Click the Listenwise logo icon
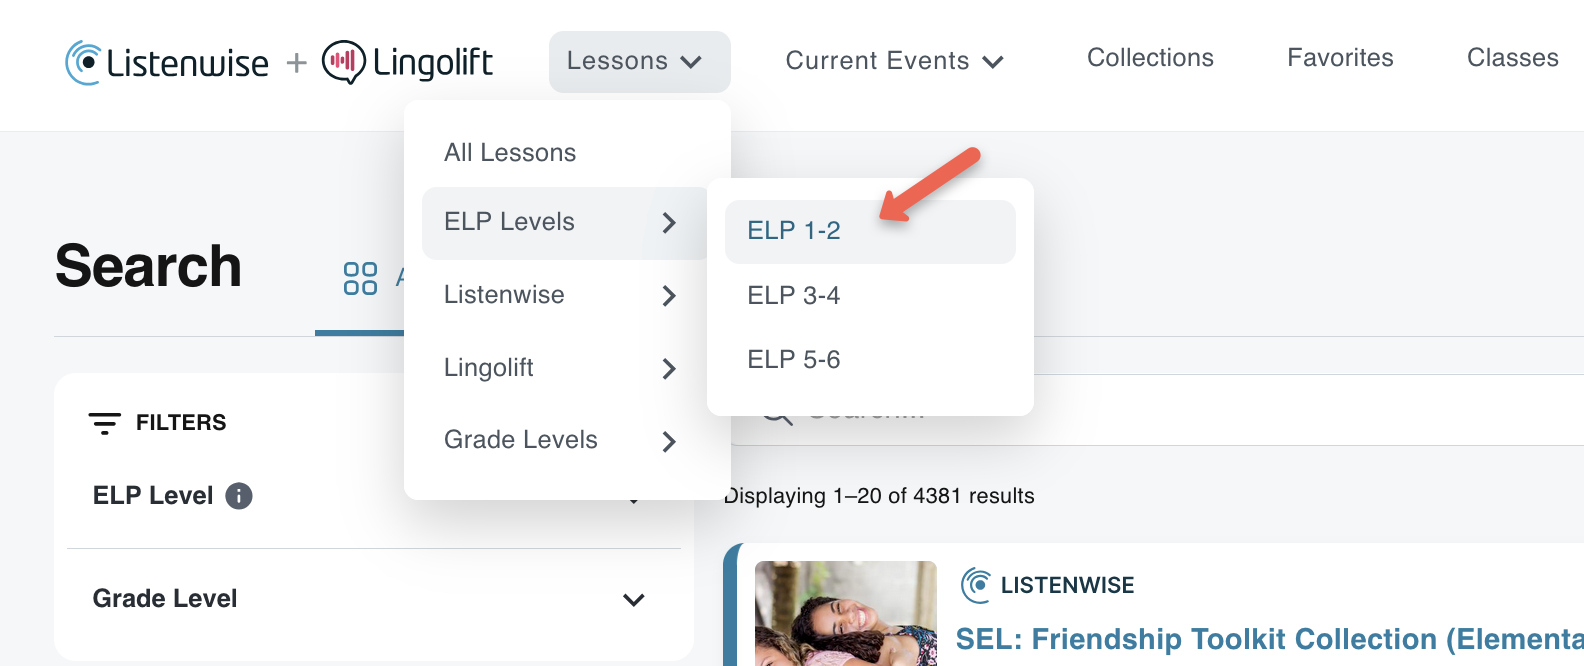The width and height of the screenshot is (1584, 666). 83,62
